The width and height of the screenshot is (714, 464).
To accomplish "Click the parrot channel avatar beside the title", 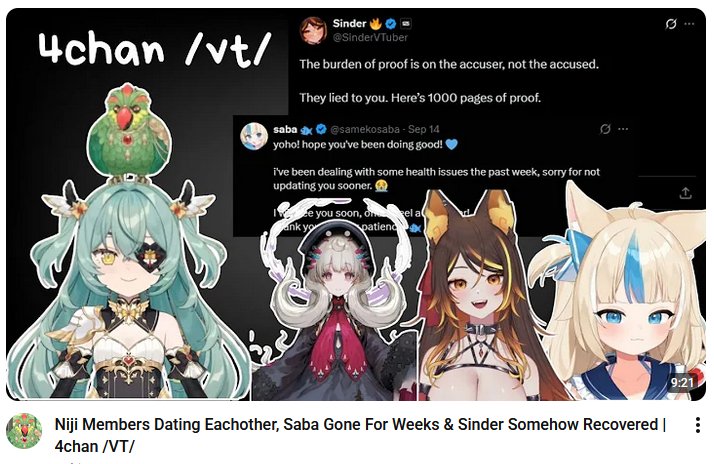I will pos(24,431).
